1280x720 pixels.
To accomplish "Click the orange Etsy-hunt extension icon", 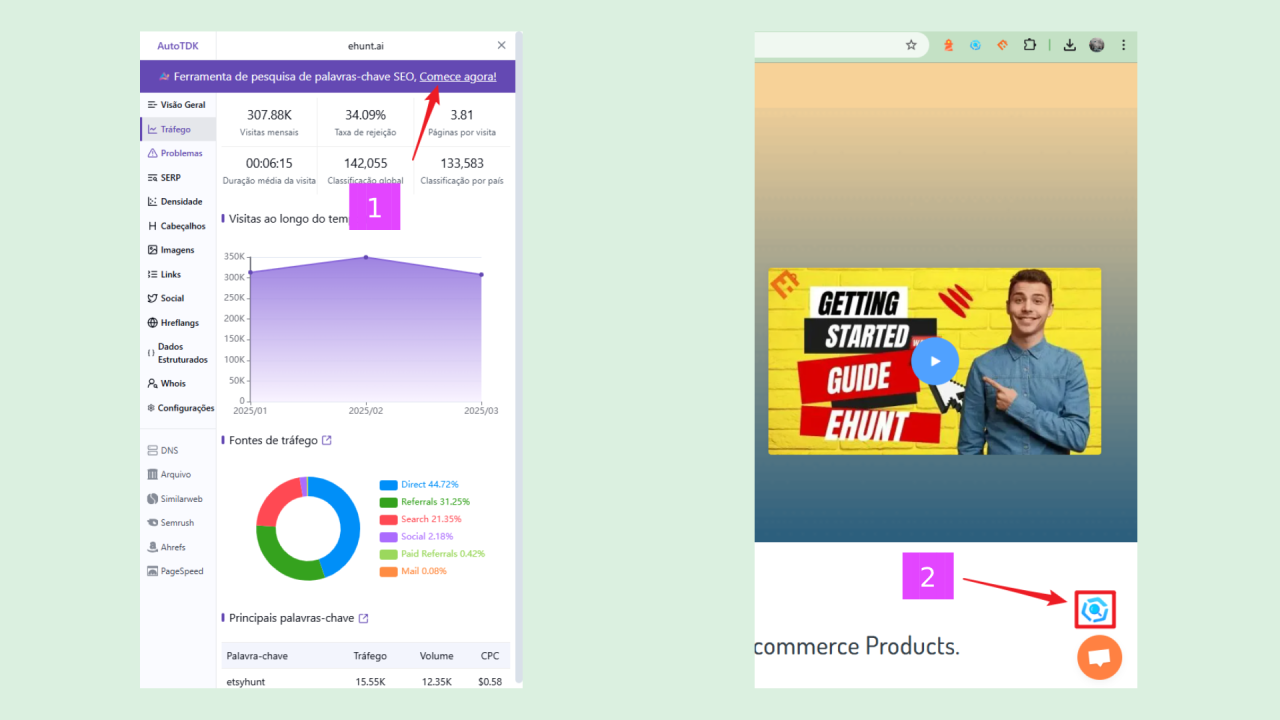I will (1002, 45).
